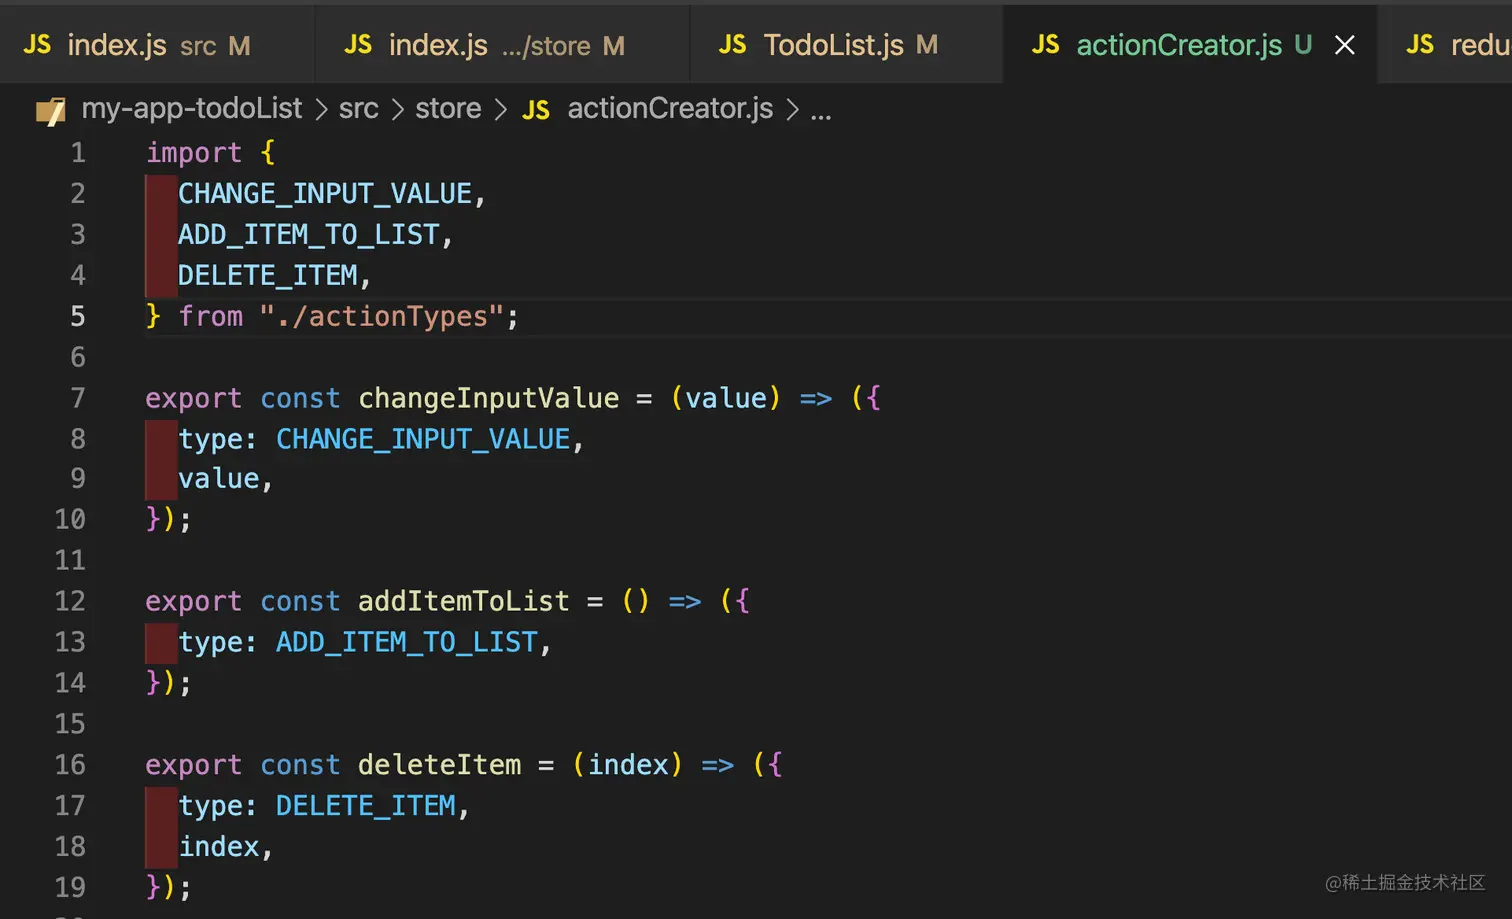Click the changeInputValue function name
The width and height of the screenshot is (1512, 919).
(489, 399)
